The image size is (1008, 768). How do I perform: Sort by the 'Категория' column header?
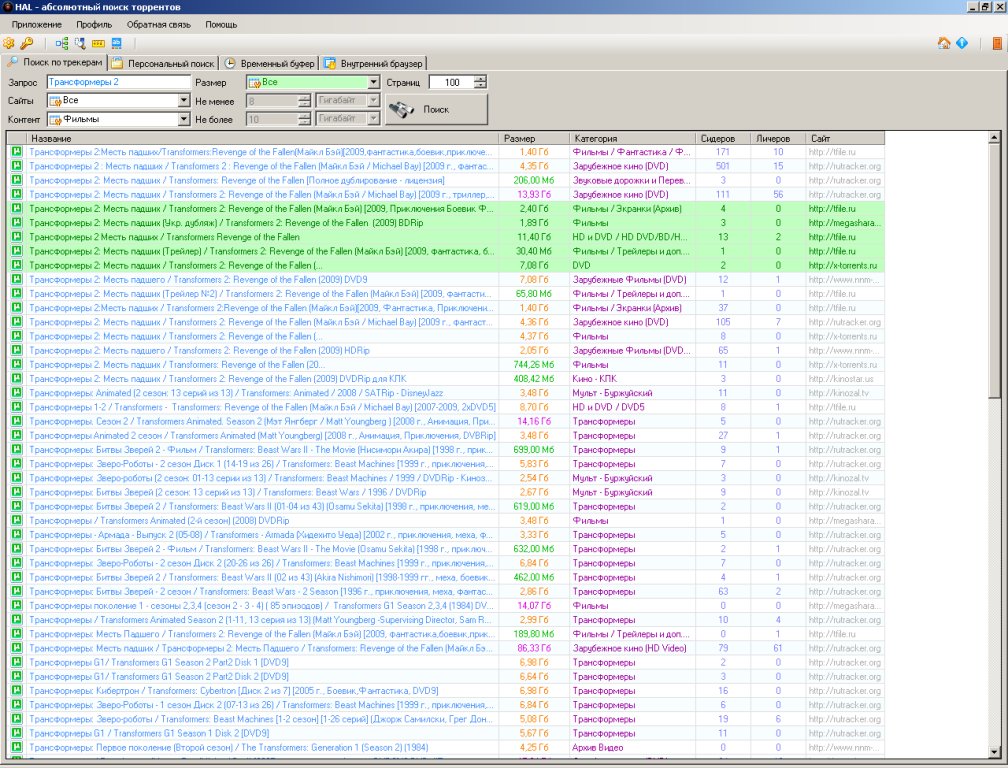point(632,138)
